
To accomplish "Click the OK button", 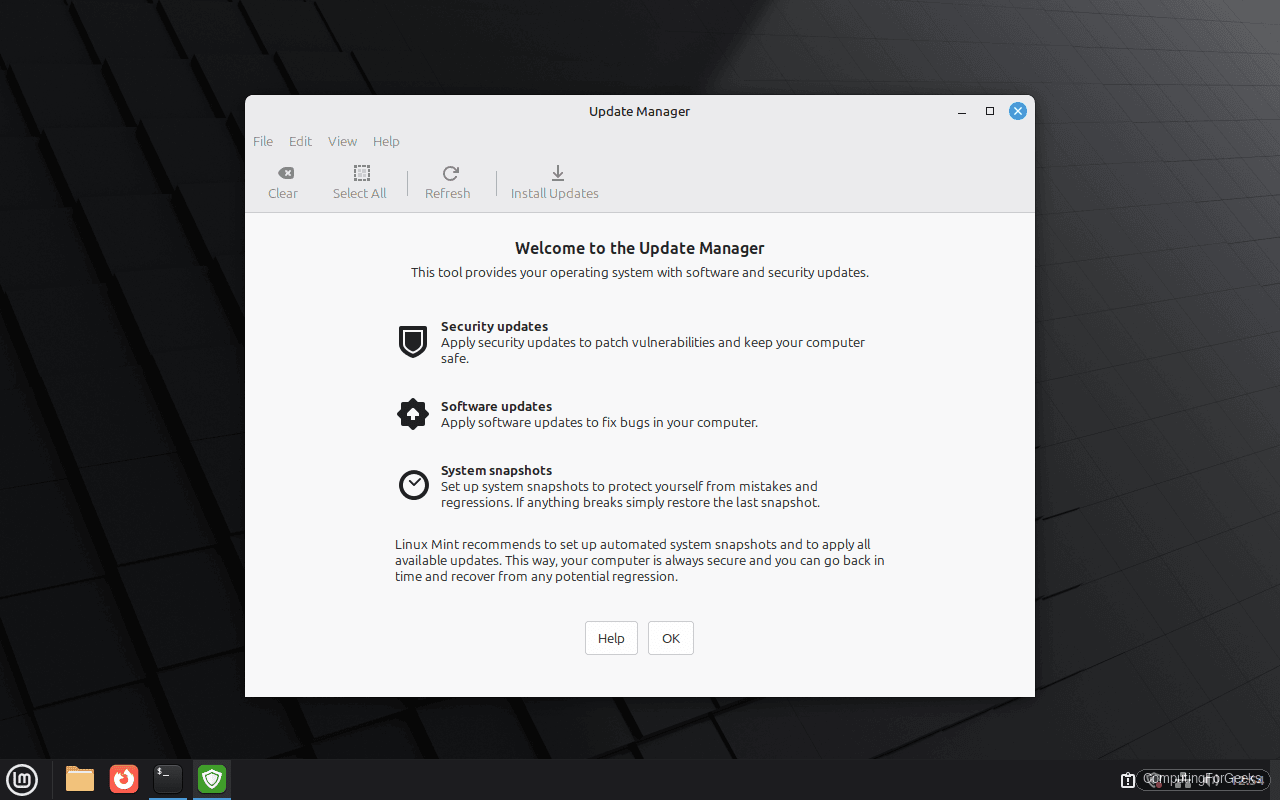I will 670,638.
